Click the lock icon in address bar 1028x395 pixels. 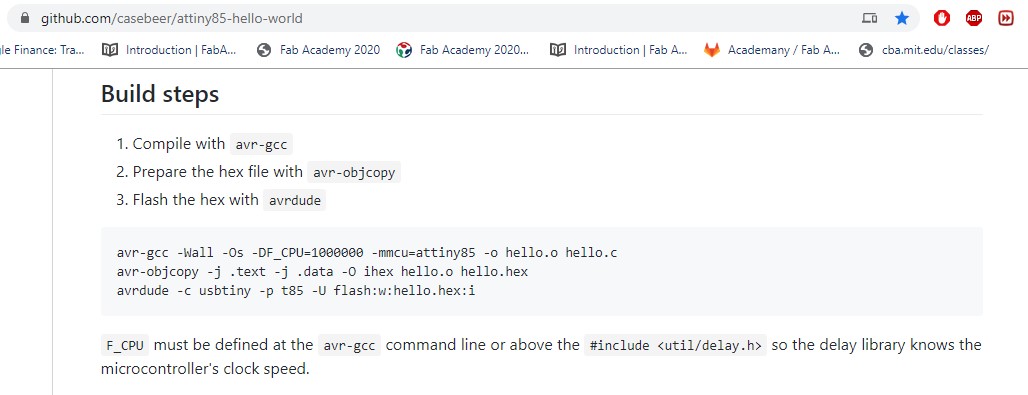[x=25, y=18]
